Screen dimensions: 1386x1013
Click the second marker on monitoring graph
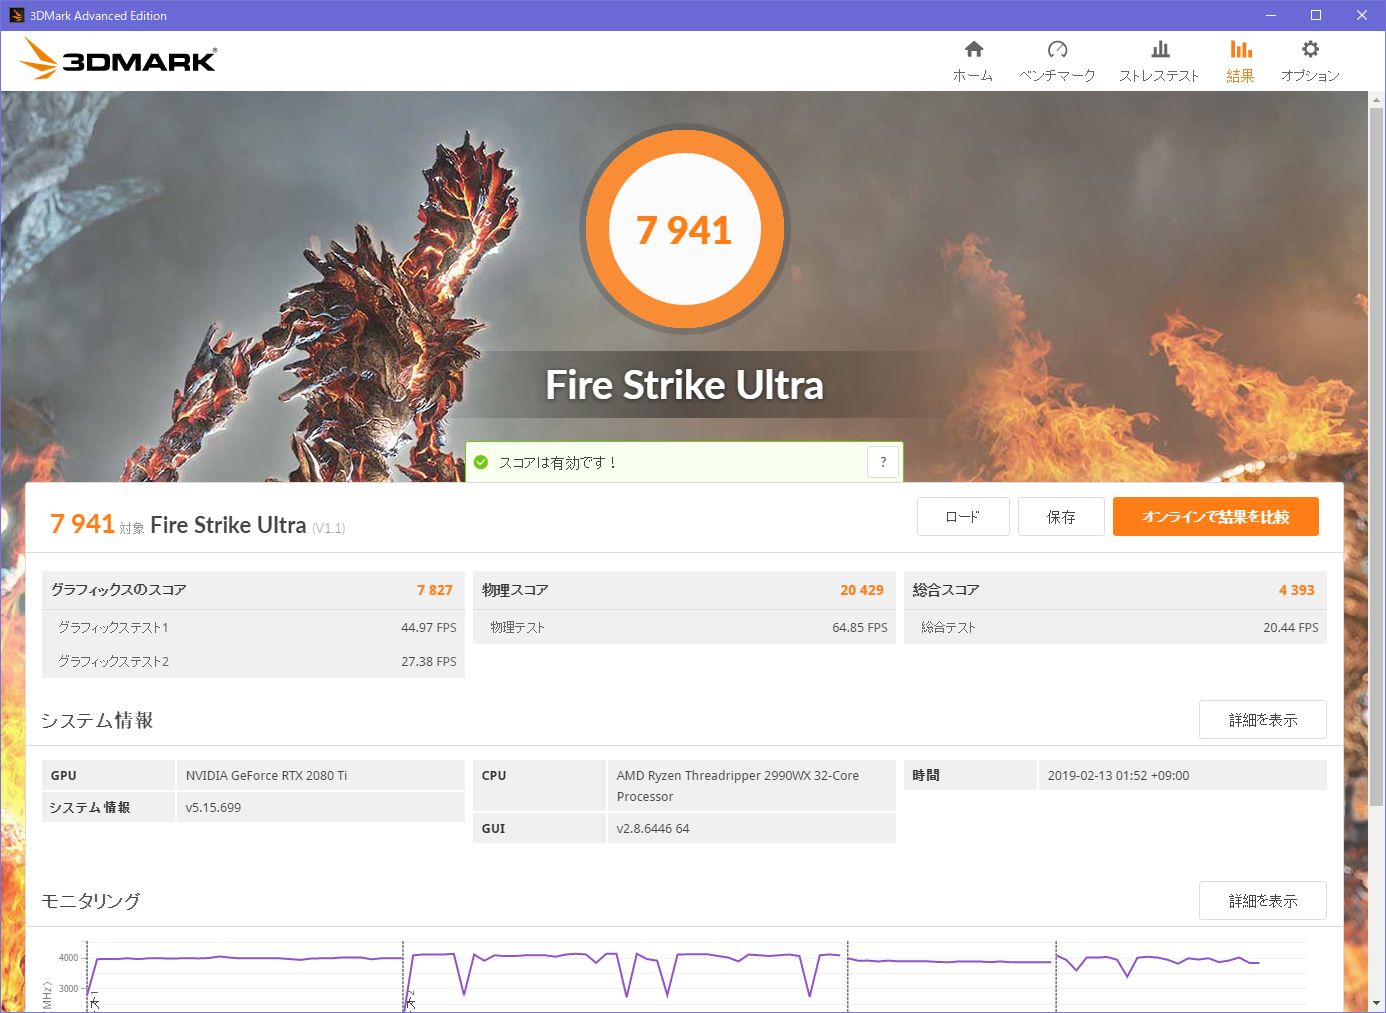tap(410, 999)
